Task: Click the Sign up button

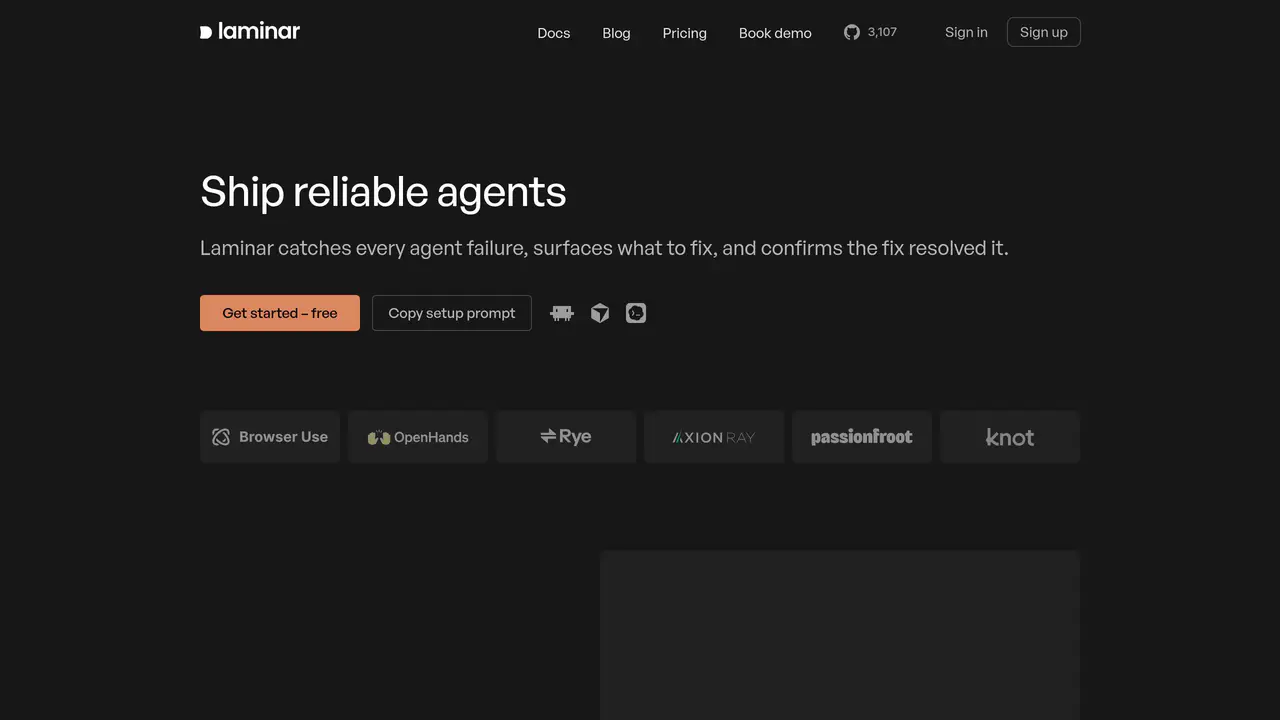Action: point(1044,32)
